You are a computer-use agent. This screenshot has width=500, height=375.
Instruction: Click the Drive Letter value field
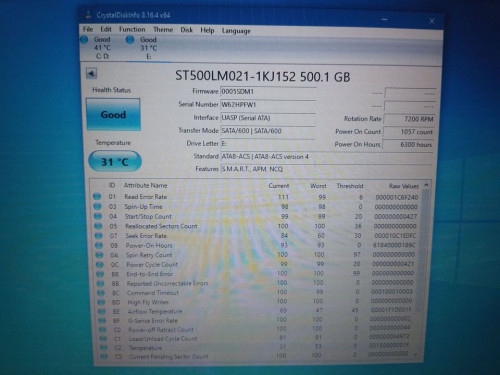coord(268,143)
